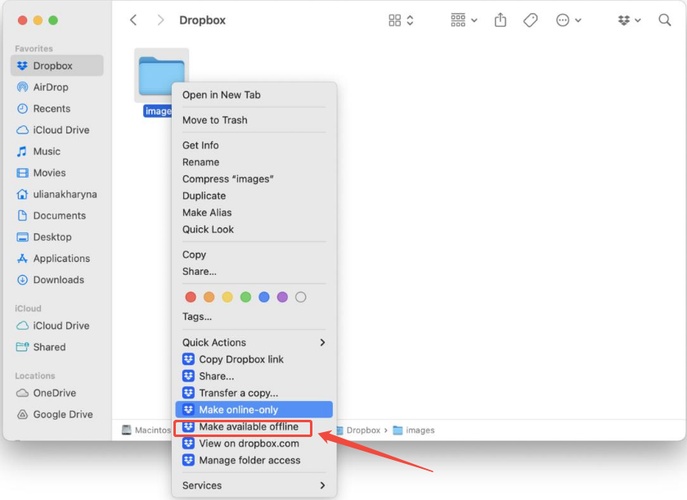Select the gray empty tag circle
Viewport: 687px width, 500px height.
coord(301,297)
